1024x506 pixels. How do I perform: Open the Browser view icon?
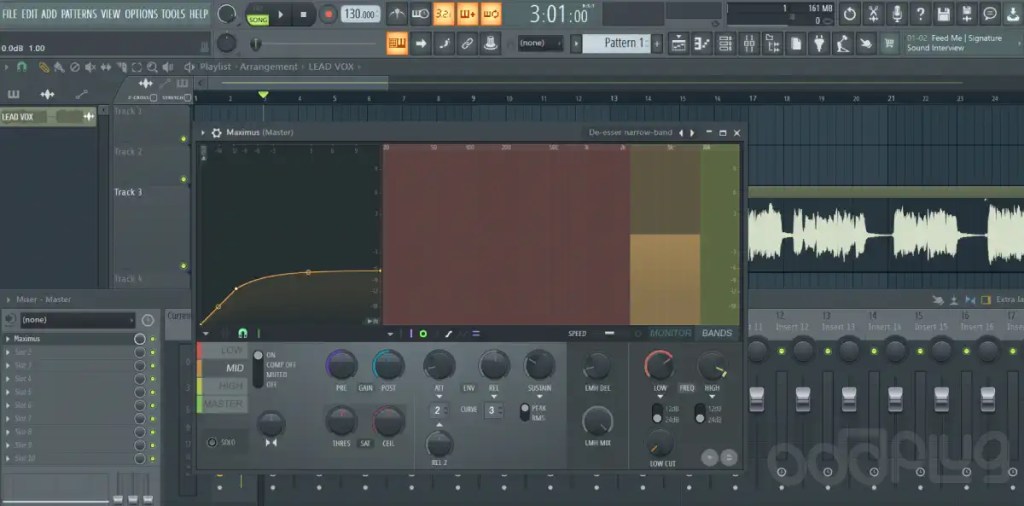coord(773,44)
